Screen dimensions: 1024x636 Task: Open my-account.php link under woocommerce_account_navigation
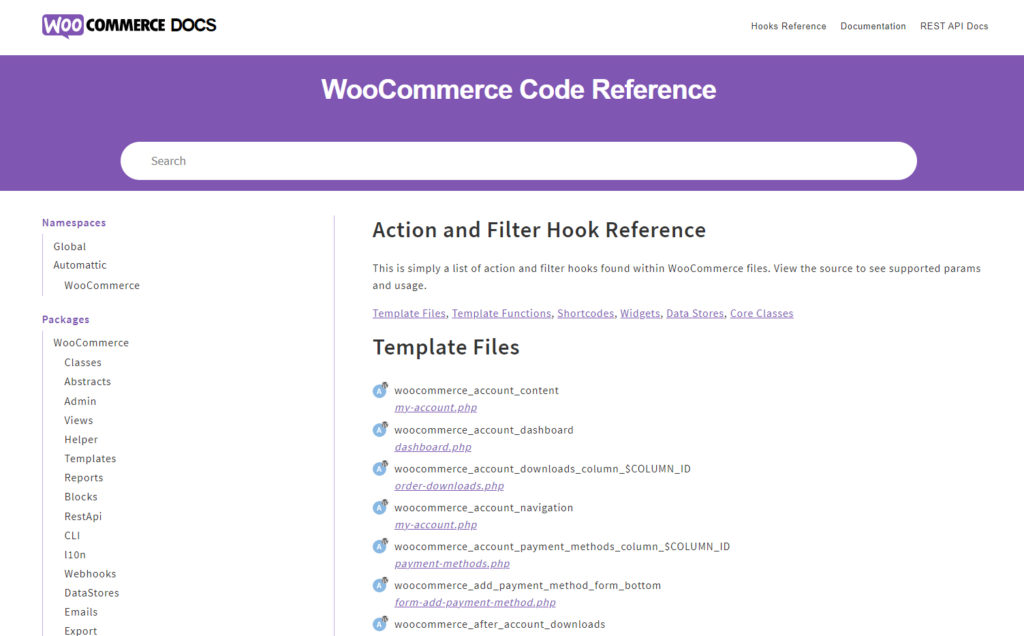(x=436, y=525)
